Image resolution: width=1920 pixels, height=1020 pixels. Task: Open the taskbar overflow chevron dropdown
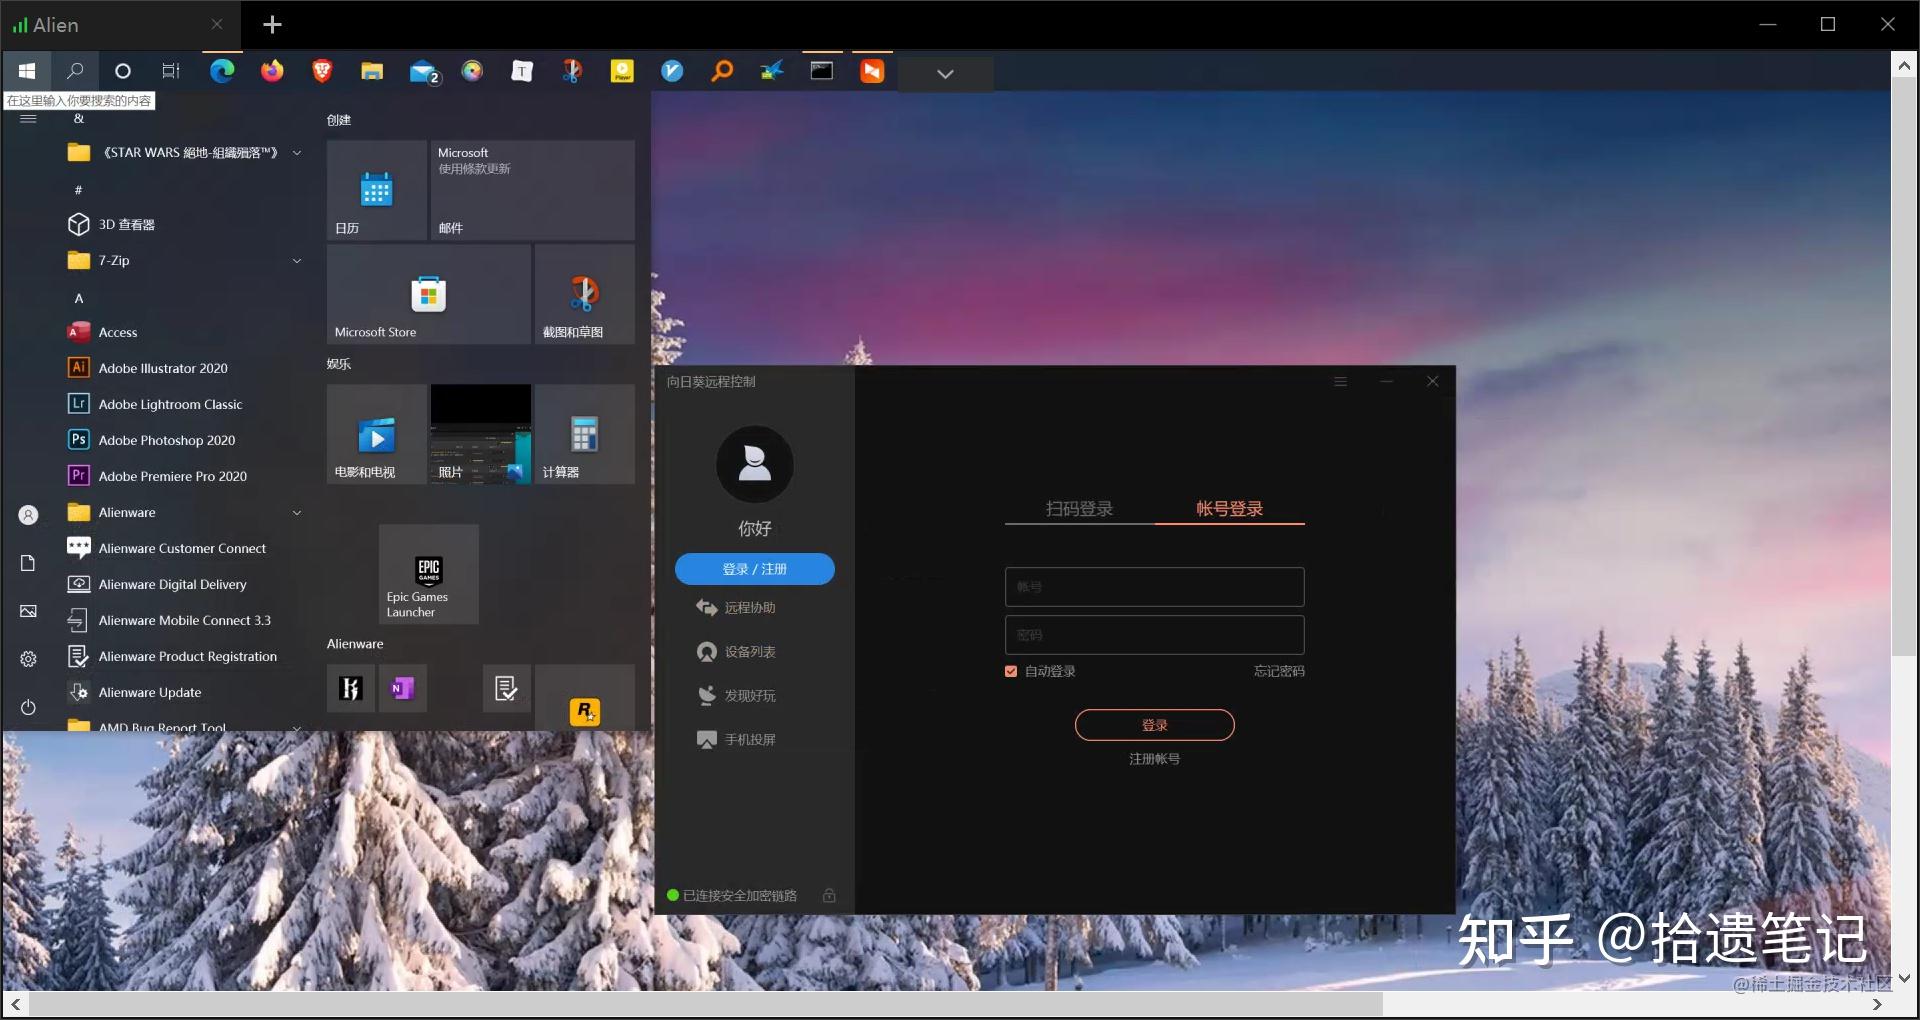coord(945,73)
